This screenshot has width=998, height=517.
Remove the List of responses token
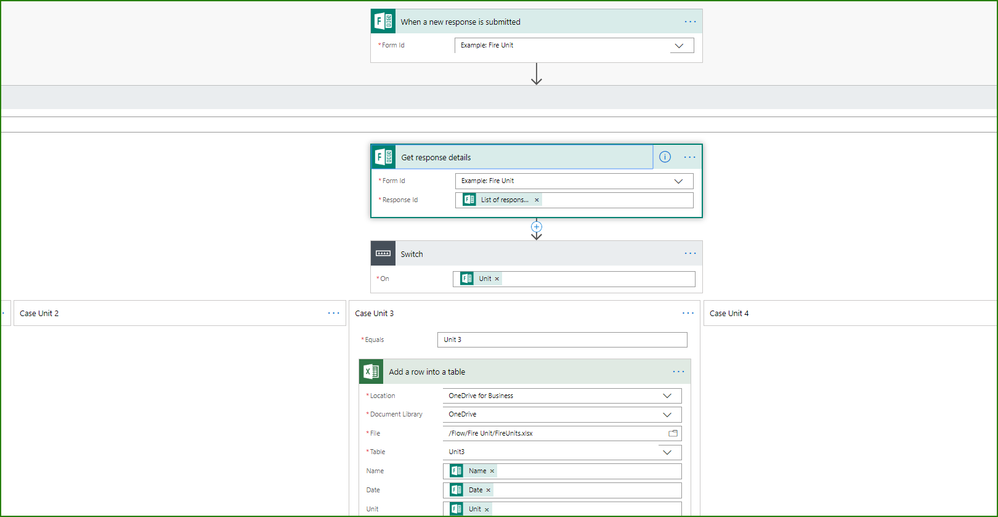[537, 200]
